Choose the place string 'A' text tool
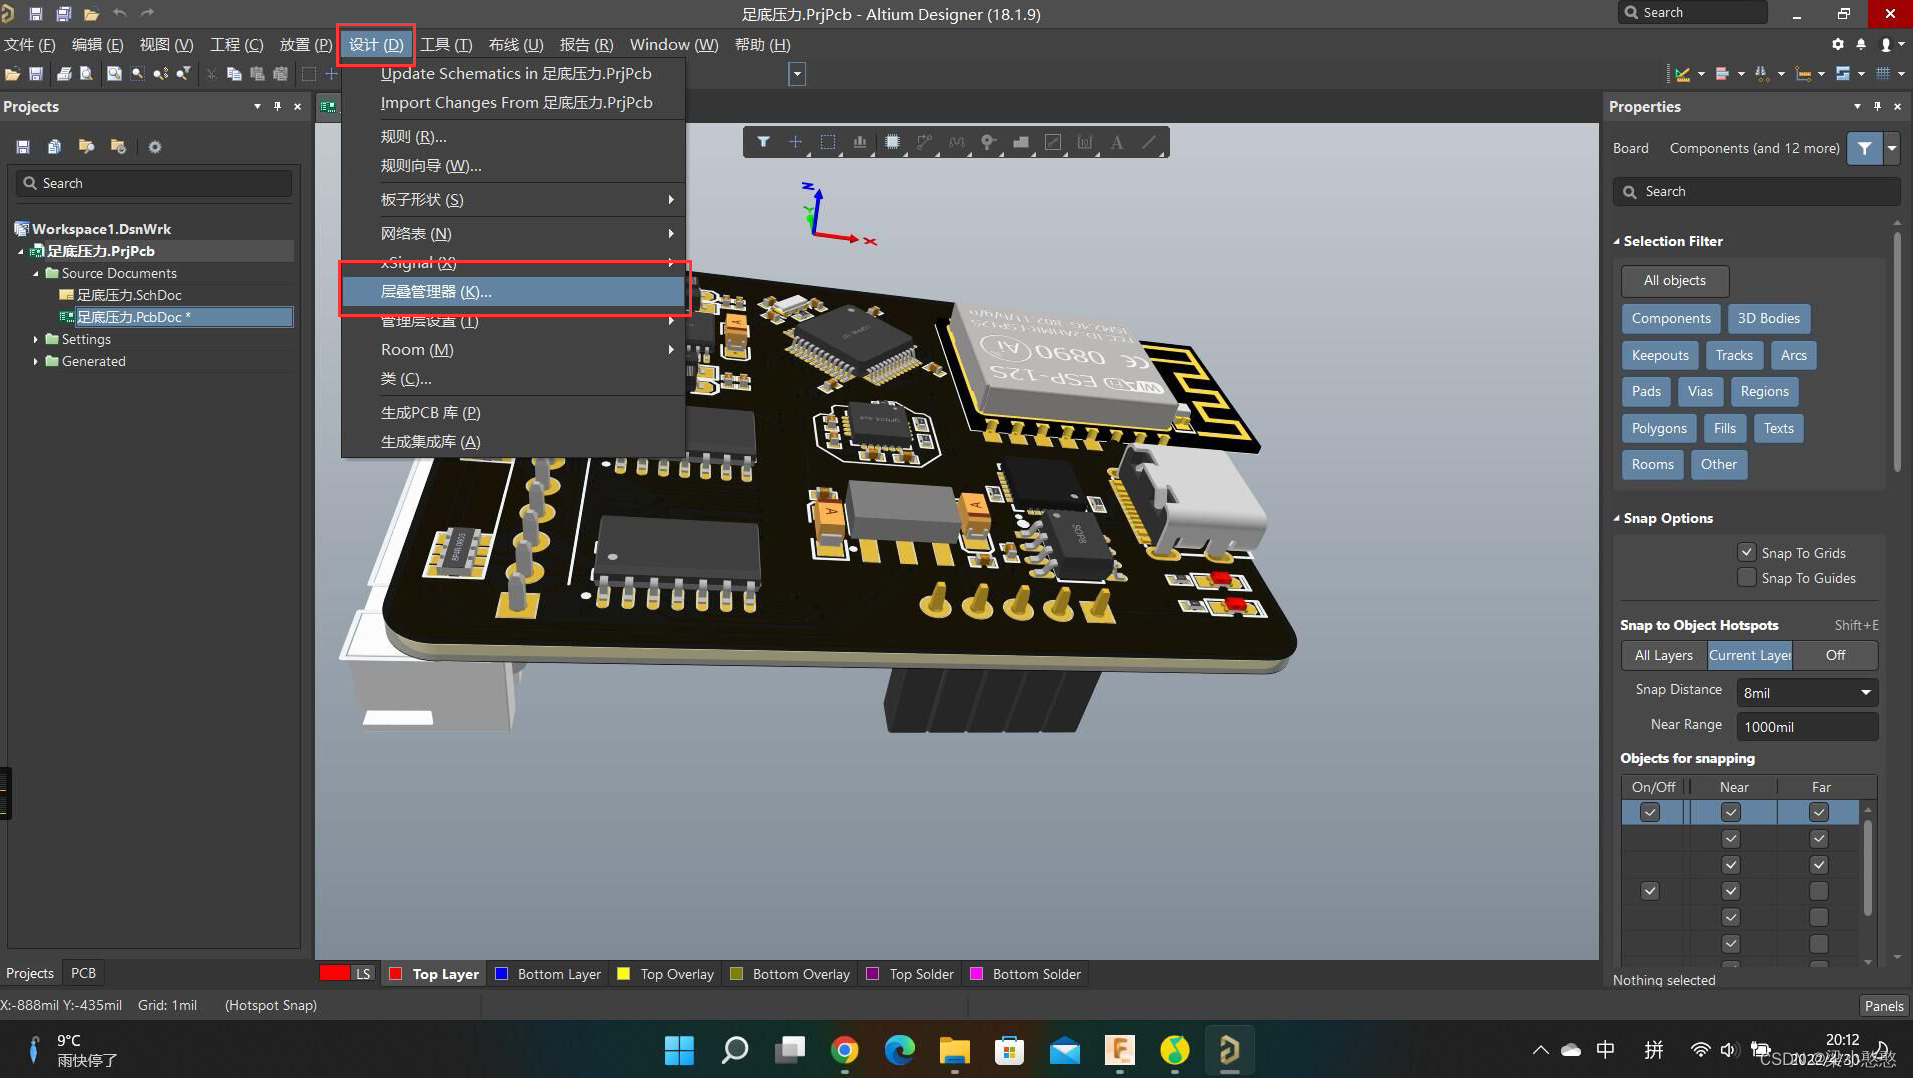 pos(1117,142)
